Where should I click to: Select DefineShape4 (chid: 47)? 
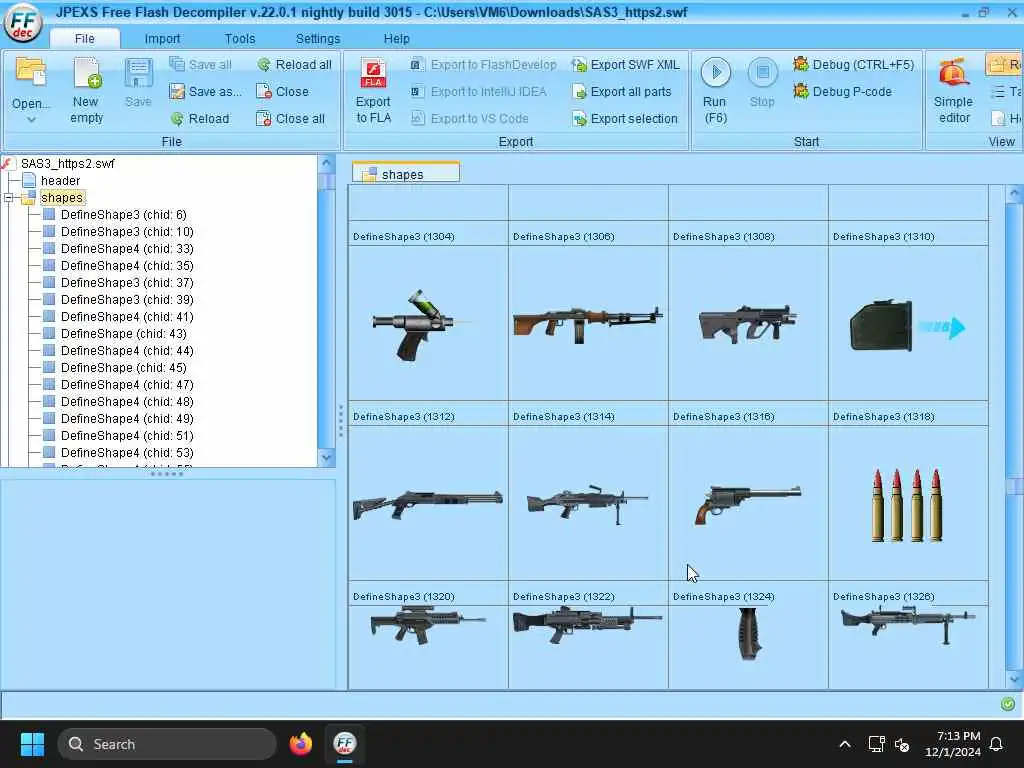coord(127,384)
